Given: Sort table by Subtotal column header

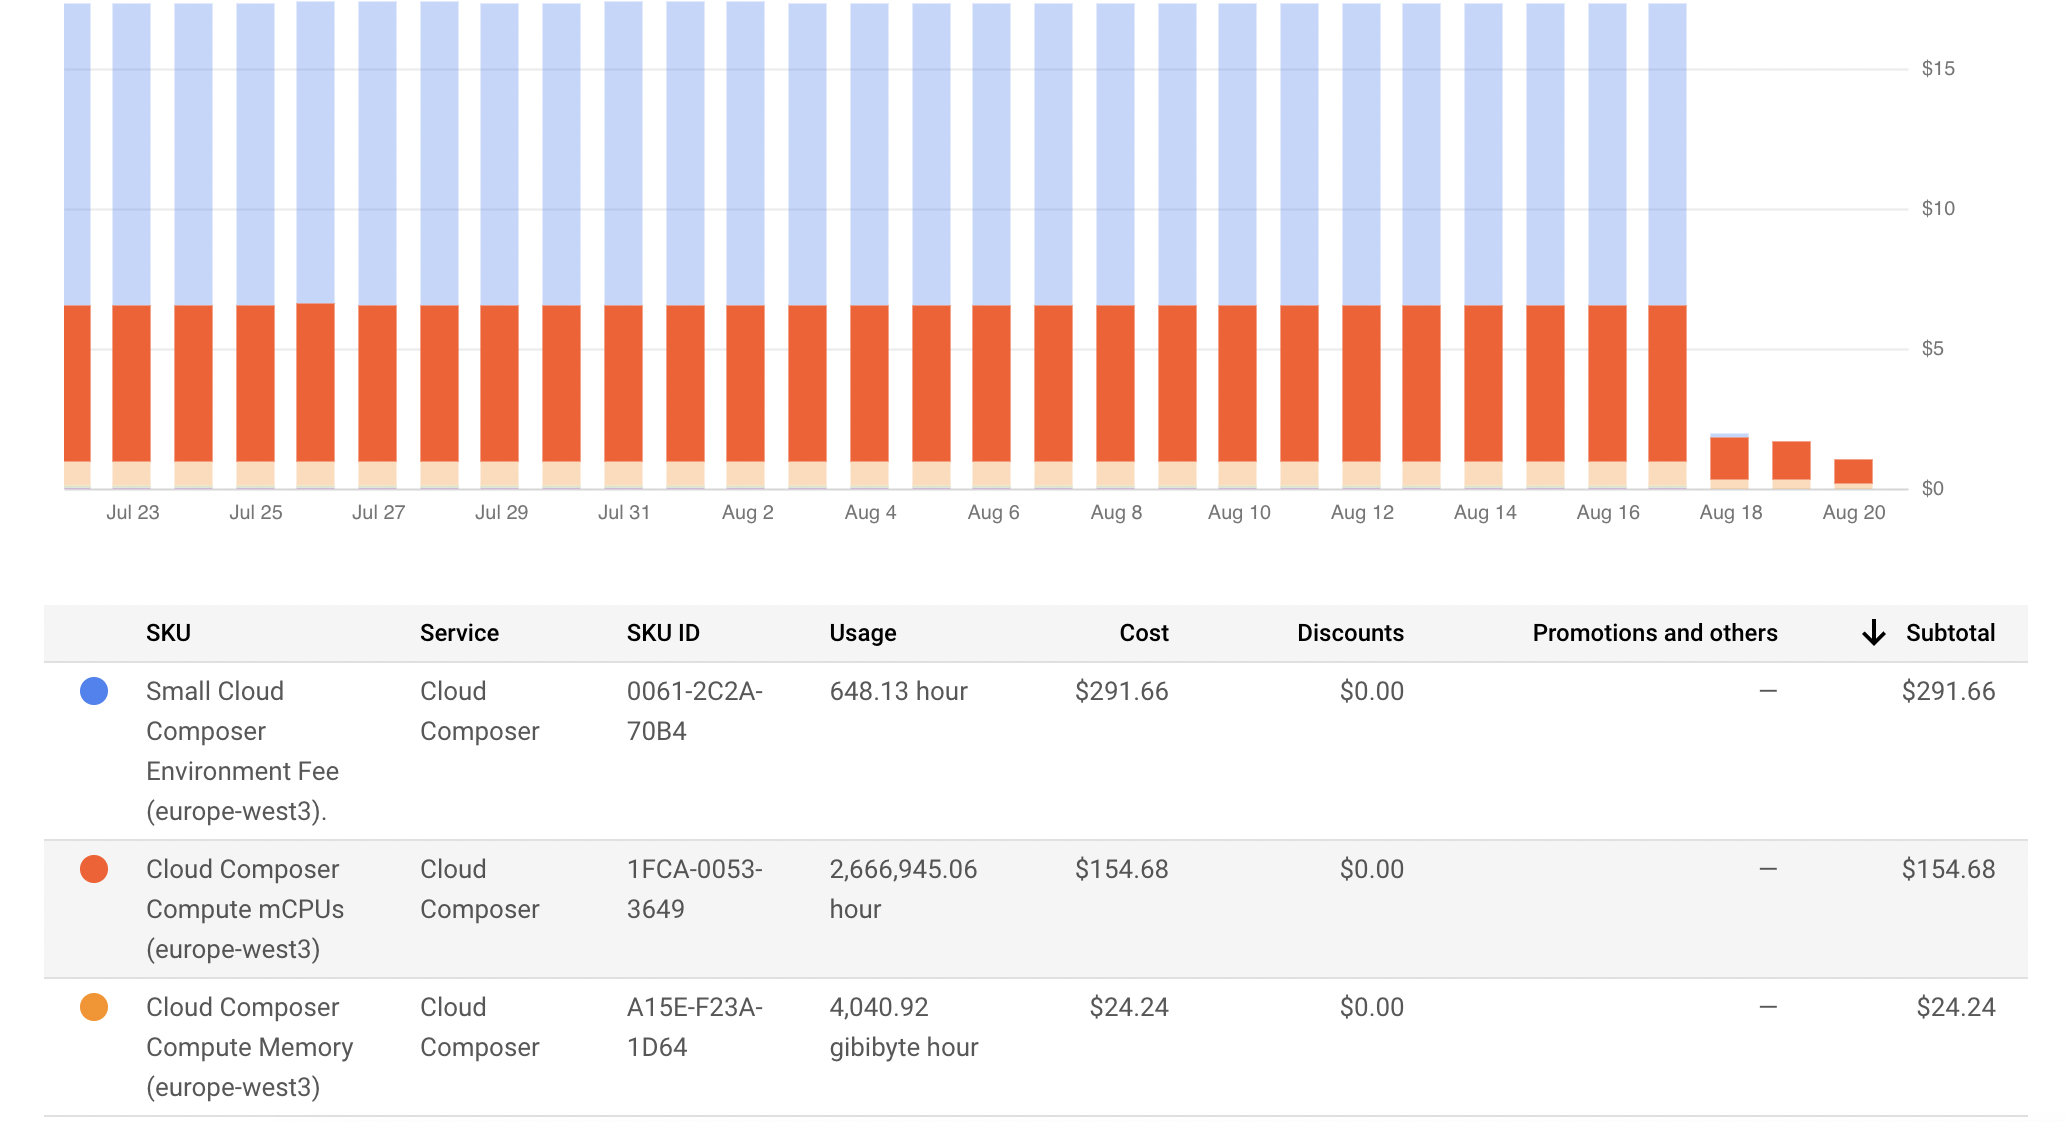Looking at the screenshot, I should pyautogui.click(x=1949, y=633).
